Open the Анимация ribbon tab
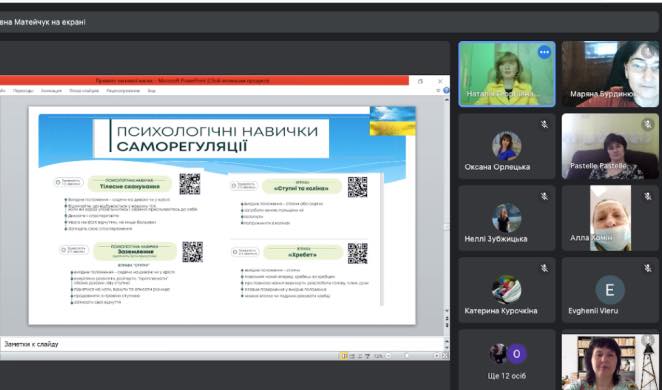Image resolution: width=662 pixels, height=390 pixels. (x=51, y=91)
